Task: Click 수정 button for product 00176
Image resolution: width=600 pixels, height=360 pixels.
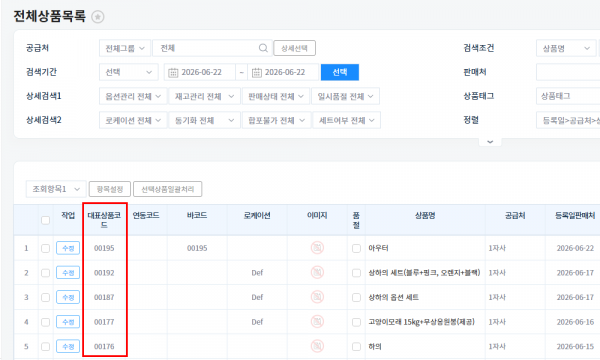Action: point(68,346)
